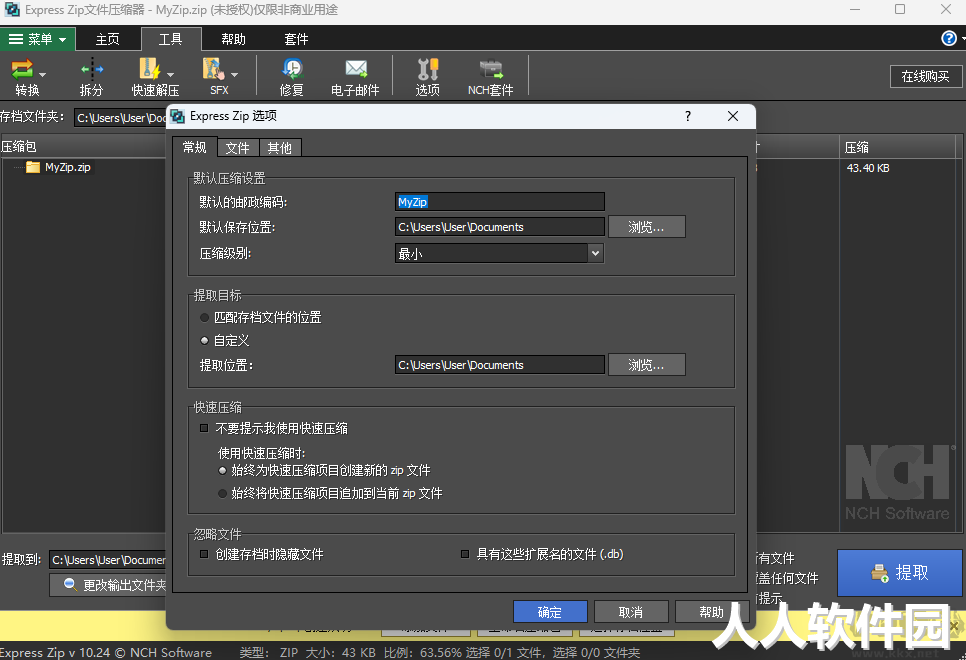Toggle 具有这些扩展名的文件 (.db) checkbox
Screen dimensions: 966x660
pos(465,554)
